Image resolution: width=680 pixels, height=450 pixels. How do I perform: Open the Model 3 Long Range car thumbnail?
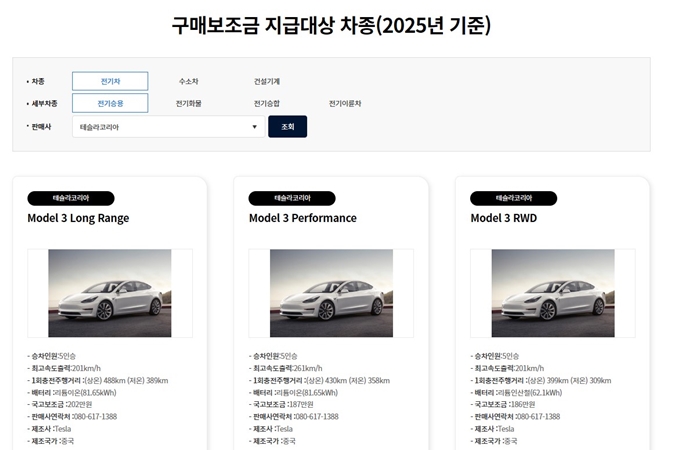(x=110, y=293)
